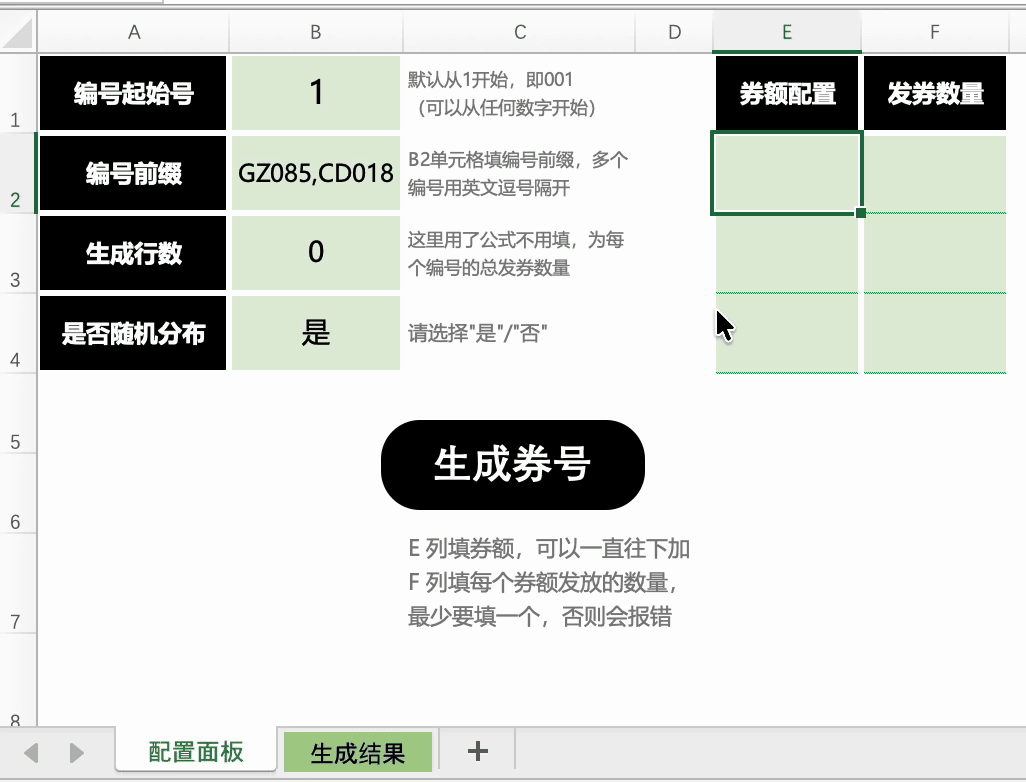Click the selected empty cell E2
This screenshot has width=1026, height=782.
pyautogui.click(x=787, y=173)
